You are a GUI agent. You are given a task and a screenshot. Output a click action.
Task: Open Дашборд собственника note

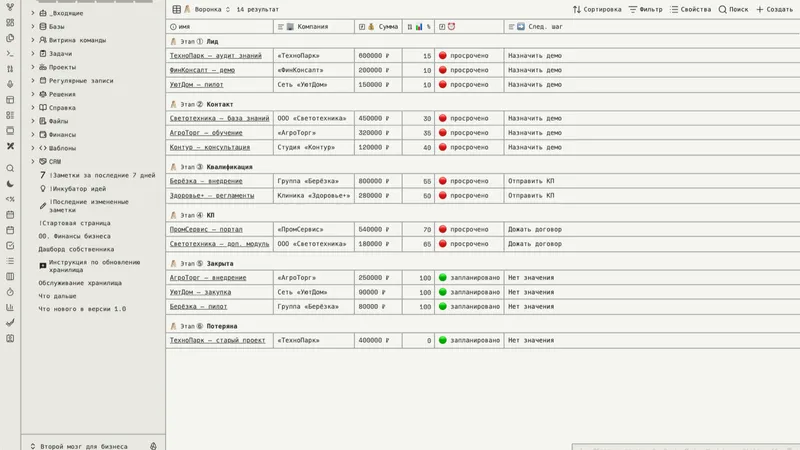[76, 249]
